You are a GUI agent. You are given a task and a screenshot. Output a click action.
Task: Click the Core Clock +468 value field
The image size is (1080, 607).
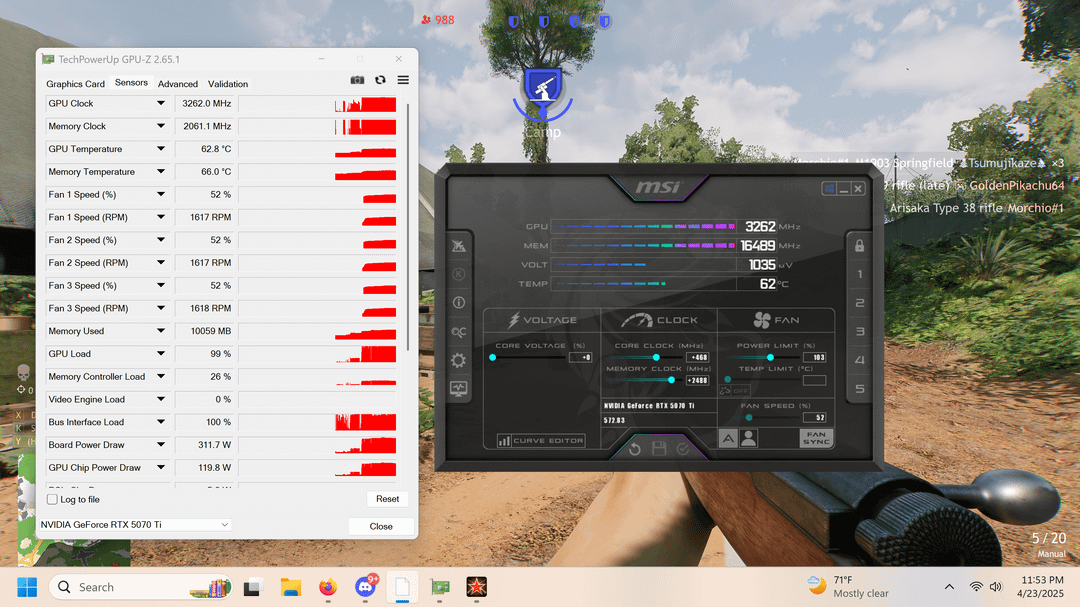698,358
